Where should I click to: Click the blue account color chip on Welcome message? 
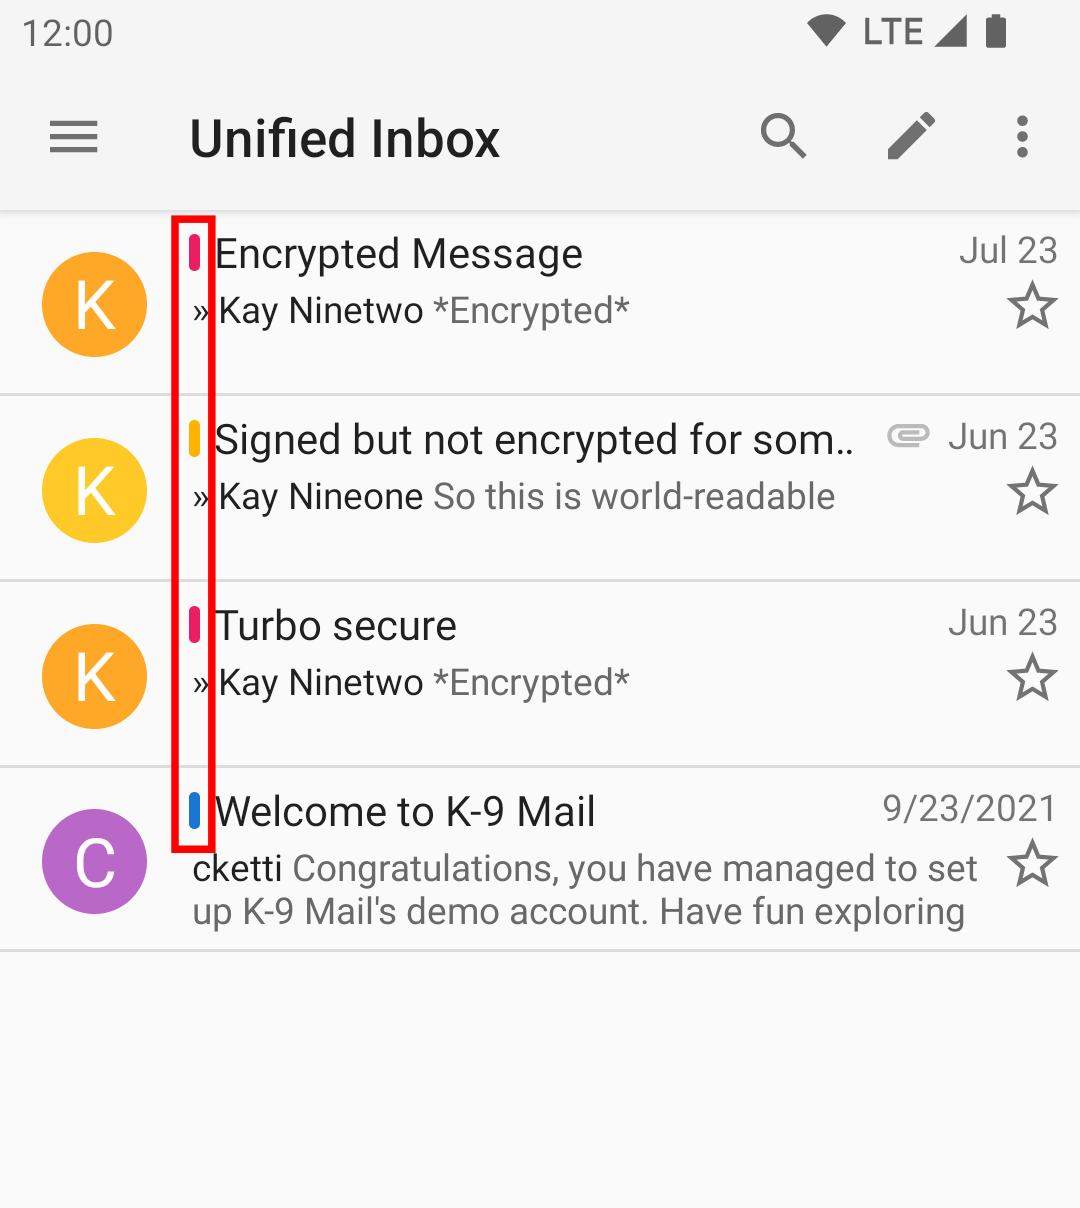(x=195, y=811)
